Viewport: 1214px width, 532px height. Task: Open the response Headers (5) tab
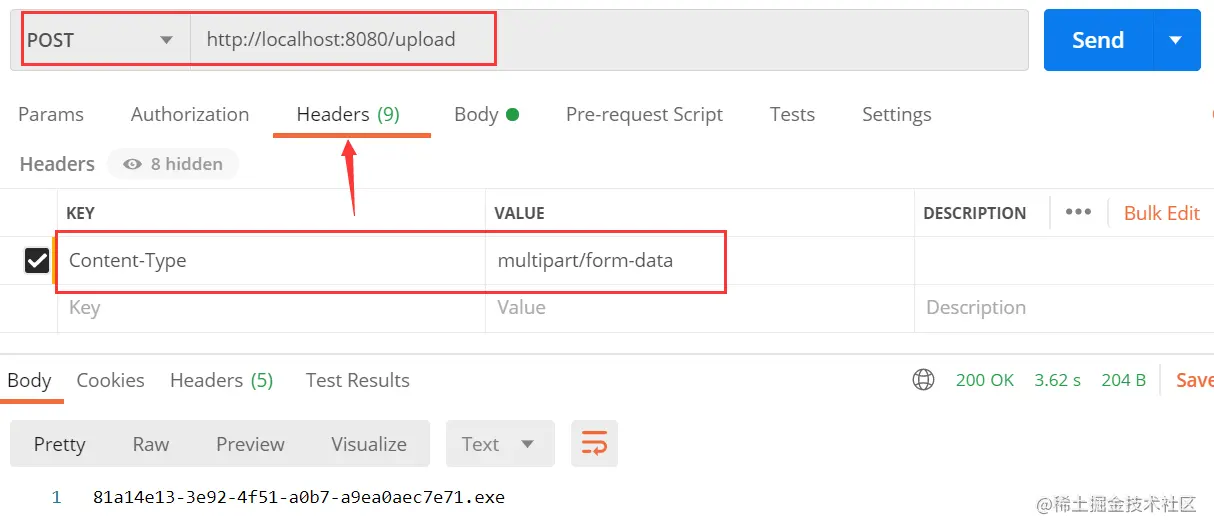pyautogui.click(x=221, y=380)
